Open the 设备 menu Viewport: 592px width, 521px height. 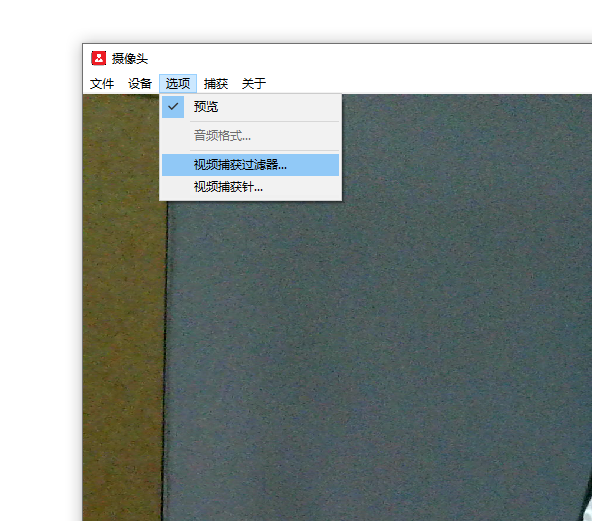coord(140,83)
